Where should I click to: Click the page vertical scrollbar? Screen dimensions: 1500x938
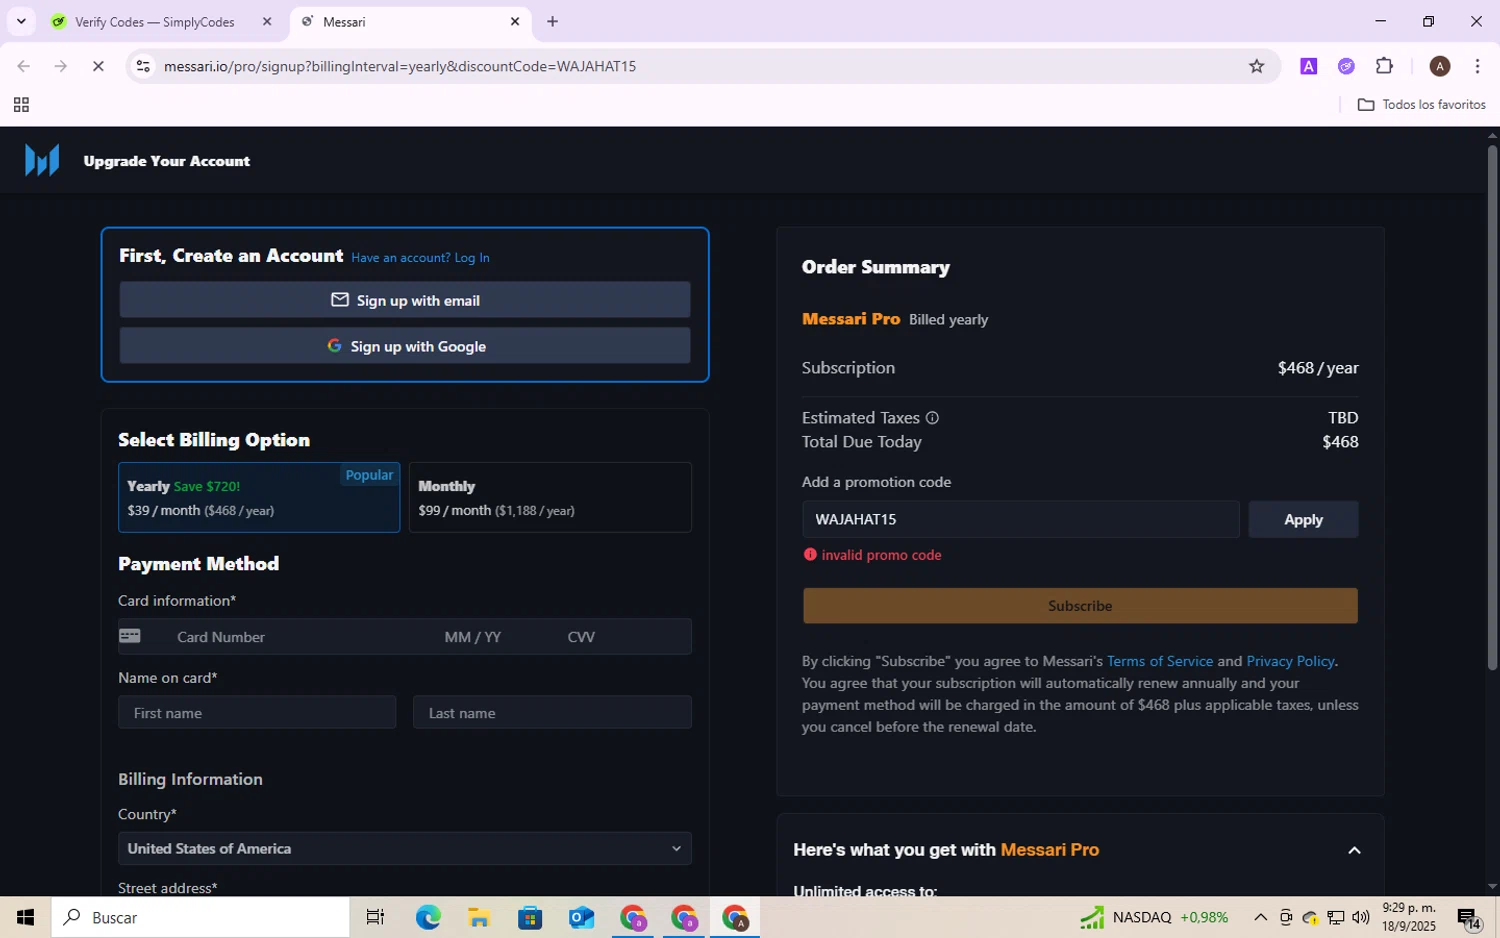pos(1492,408)
